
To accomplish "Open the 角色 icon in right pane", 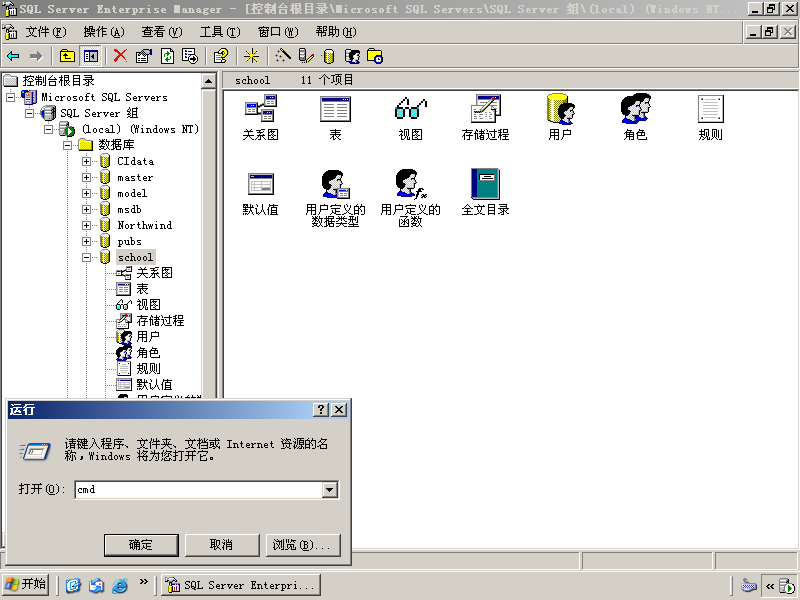I will (x=635, y=118).
